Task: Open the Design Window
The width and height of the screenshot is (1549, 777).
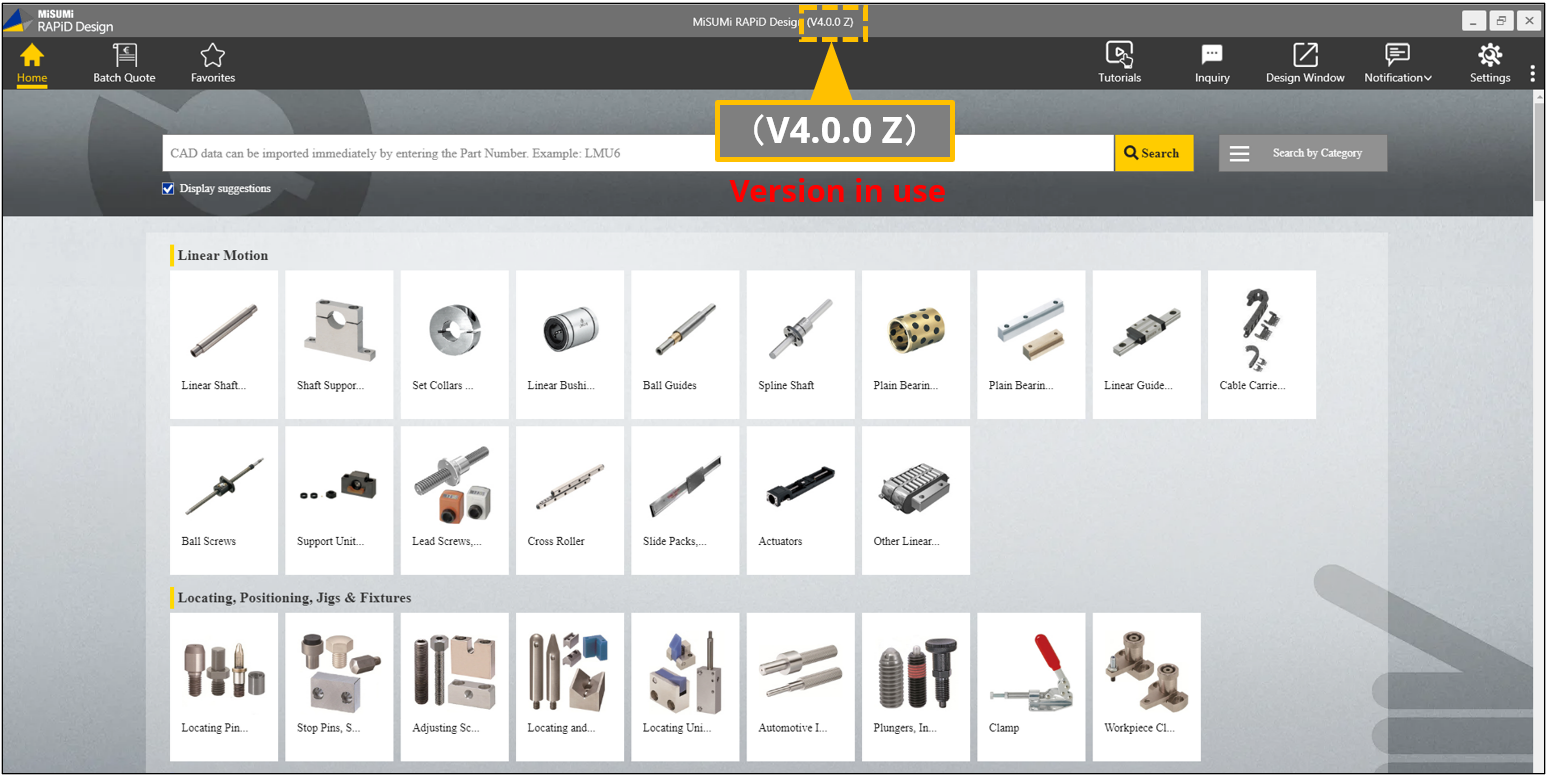Action: pyautogui.click(x=1305, y=63)
